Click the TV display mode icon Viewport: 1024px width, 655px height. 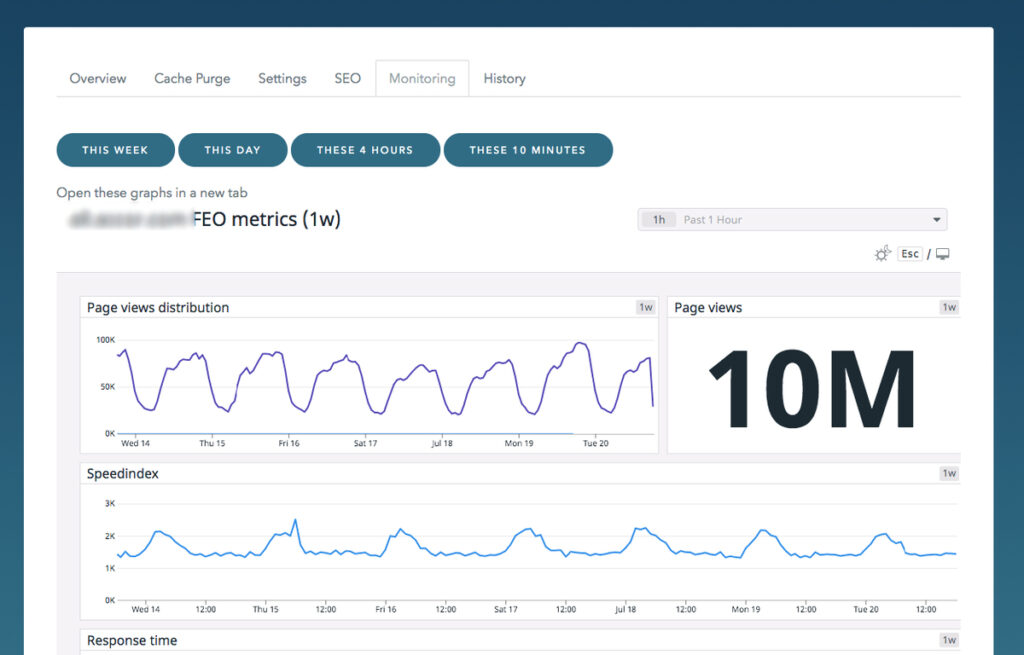941,253
